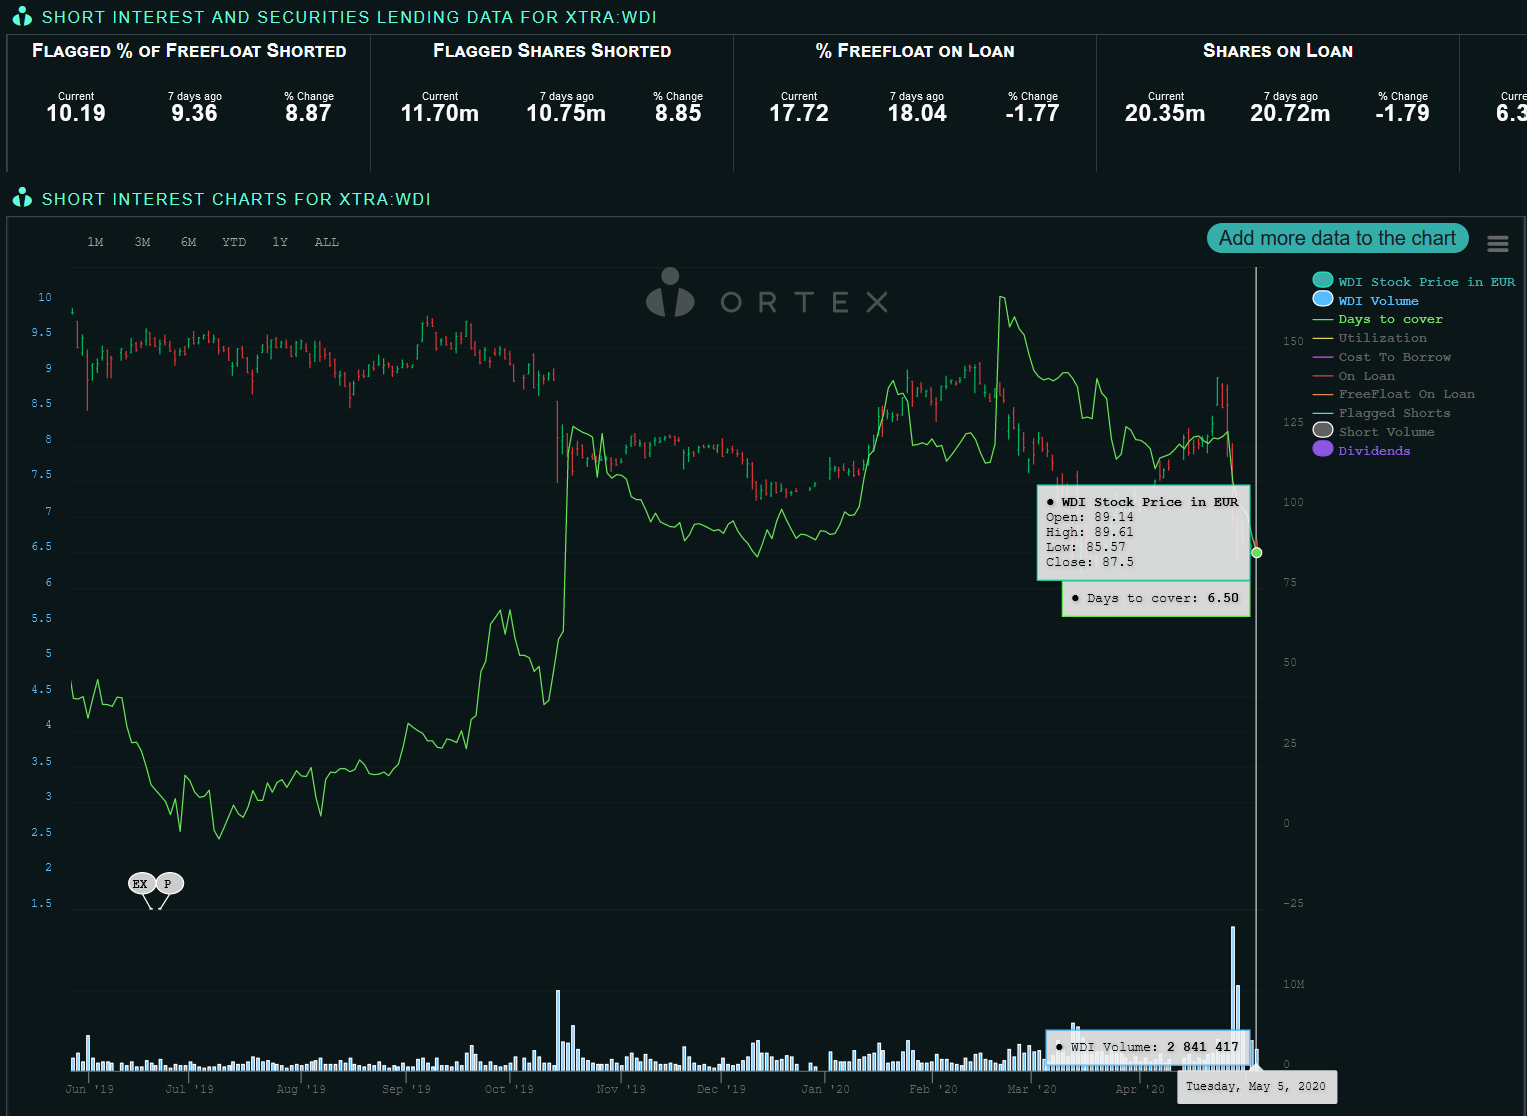
Task: Click the 7 days ago value 20.72m
Action: 1290,113
